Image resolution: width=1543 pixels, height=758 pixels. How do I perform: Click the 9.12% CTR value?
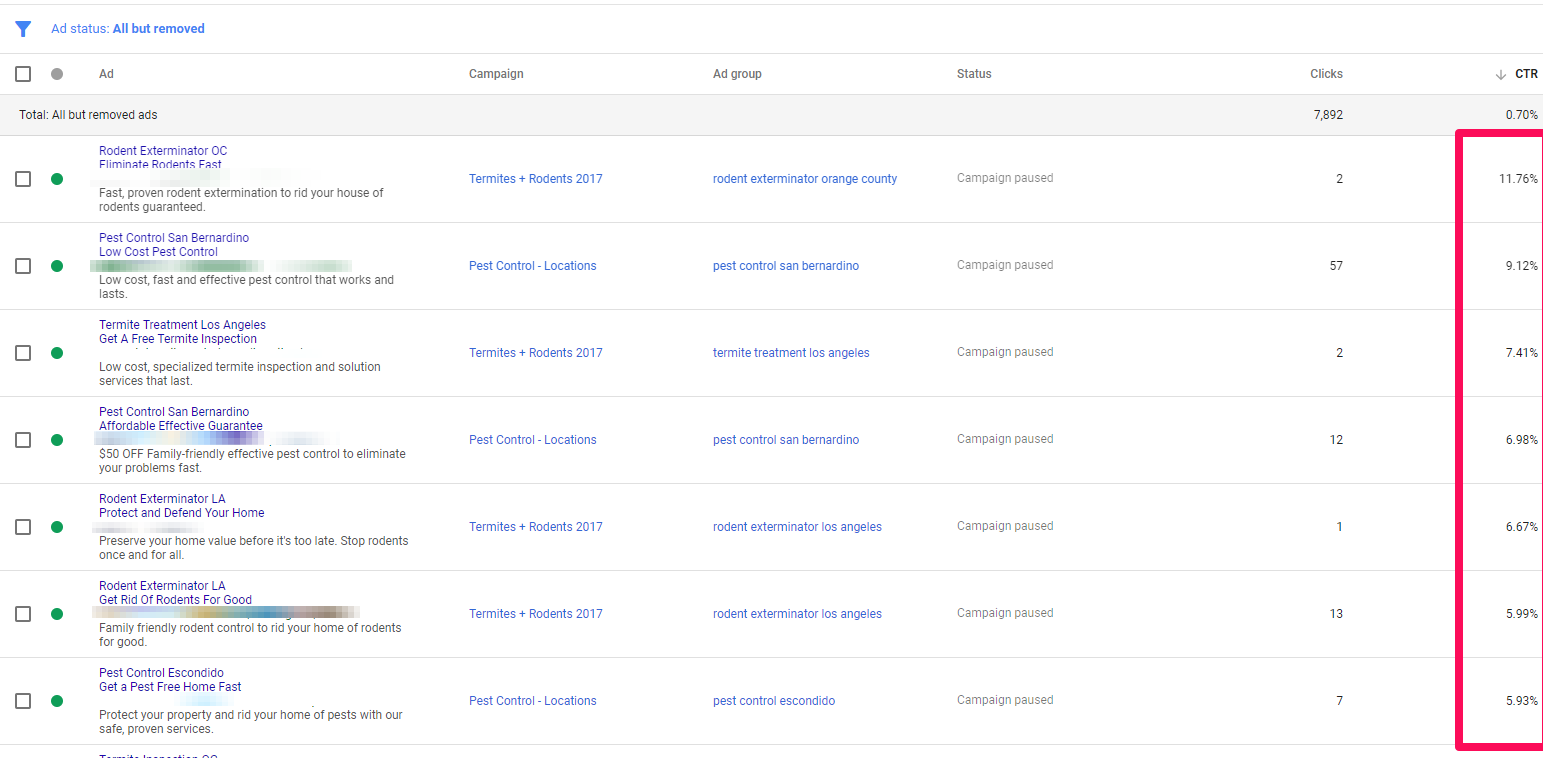click(x=1522, y=266)
